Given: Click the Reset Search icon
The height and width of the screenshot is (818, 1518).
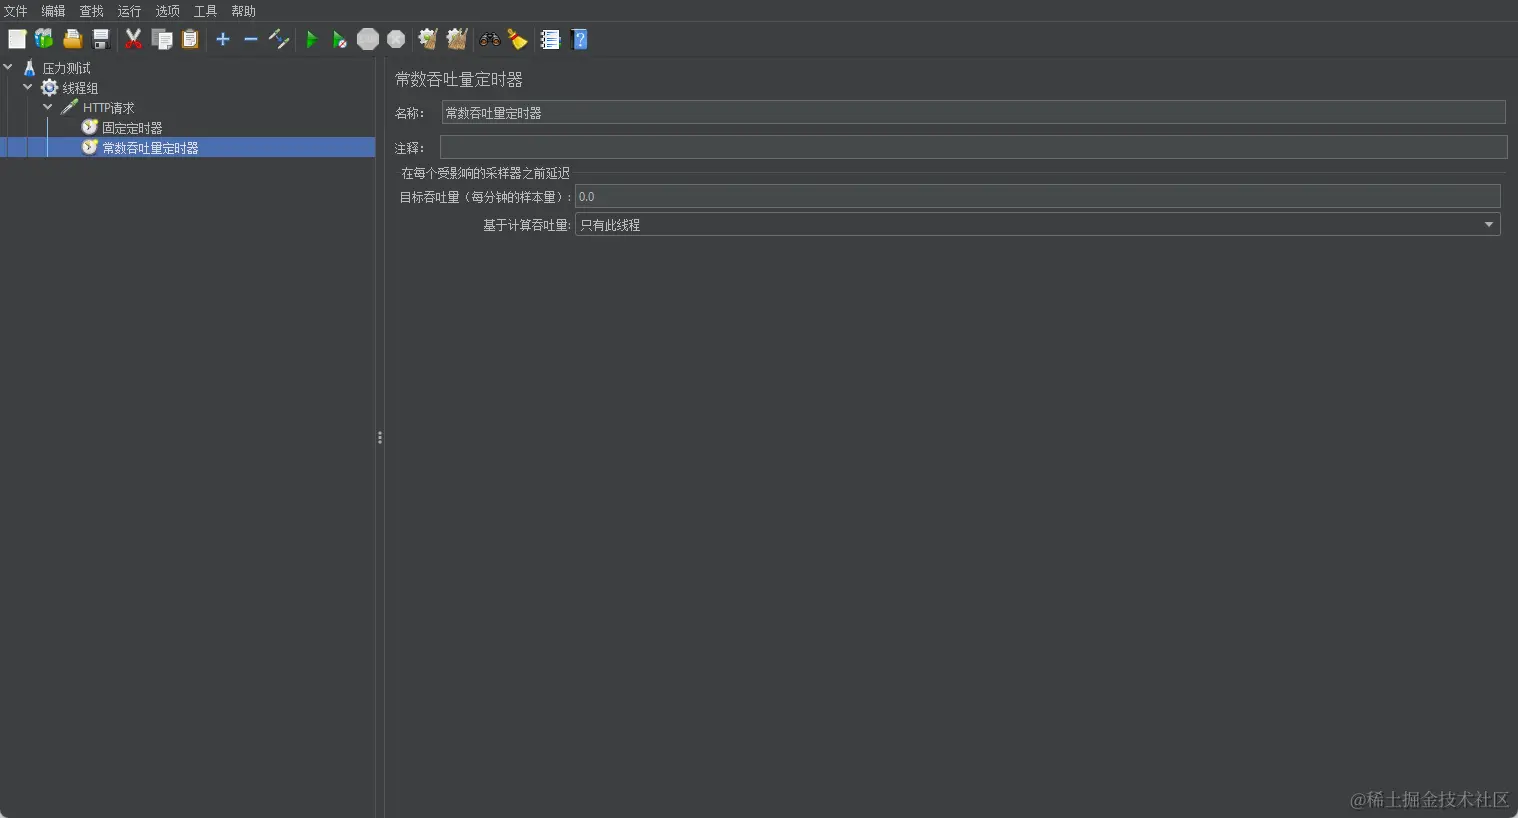Looking at the screenshot, I should click(x=517, y=39).
